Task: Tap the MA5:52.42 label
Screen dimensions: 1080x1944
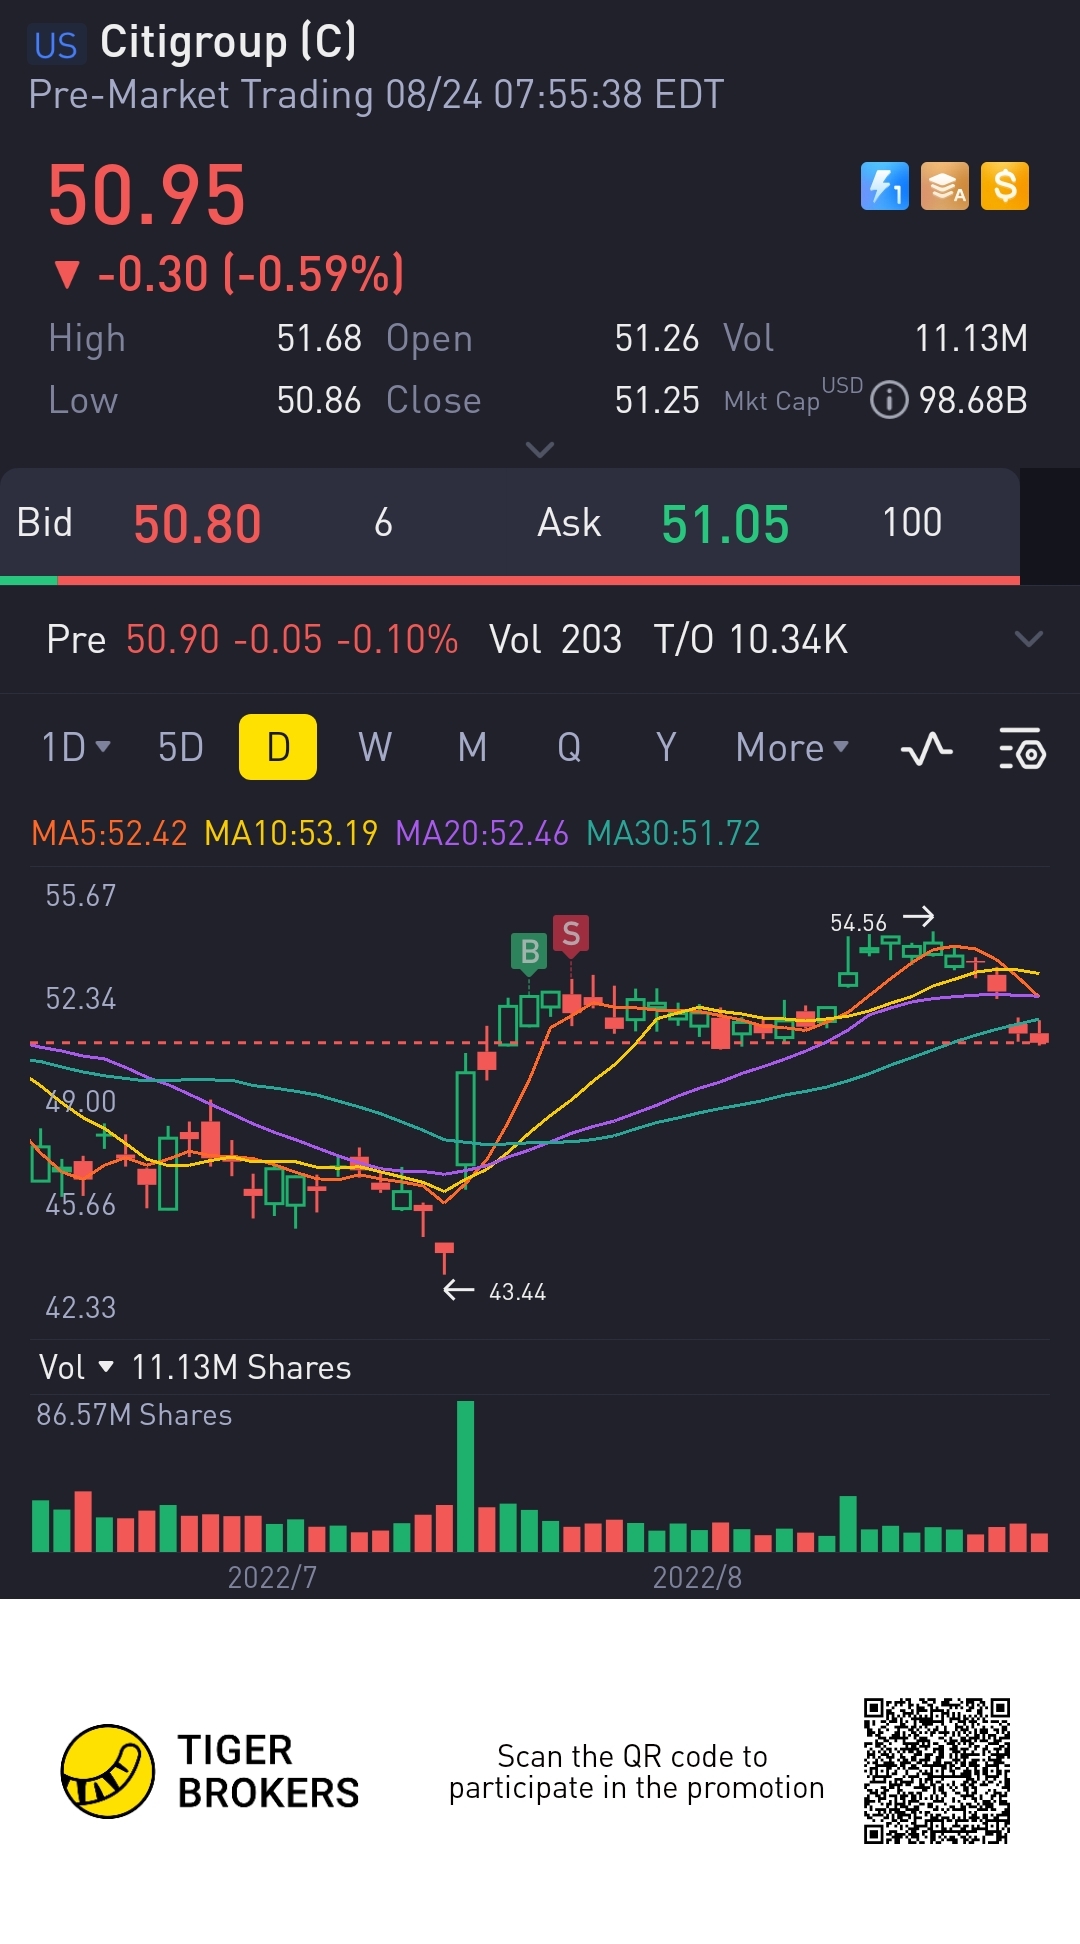Action: click(x=109, y=833)
